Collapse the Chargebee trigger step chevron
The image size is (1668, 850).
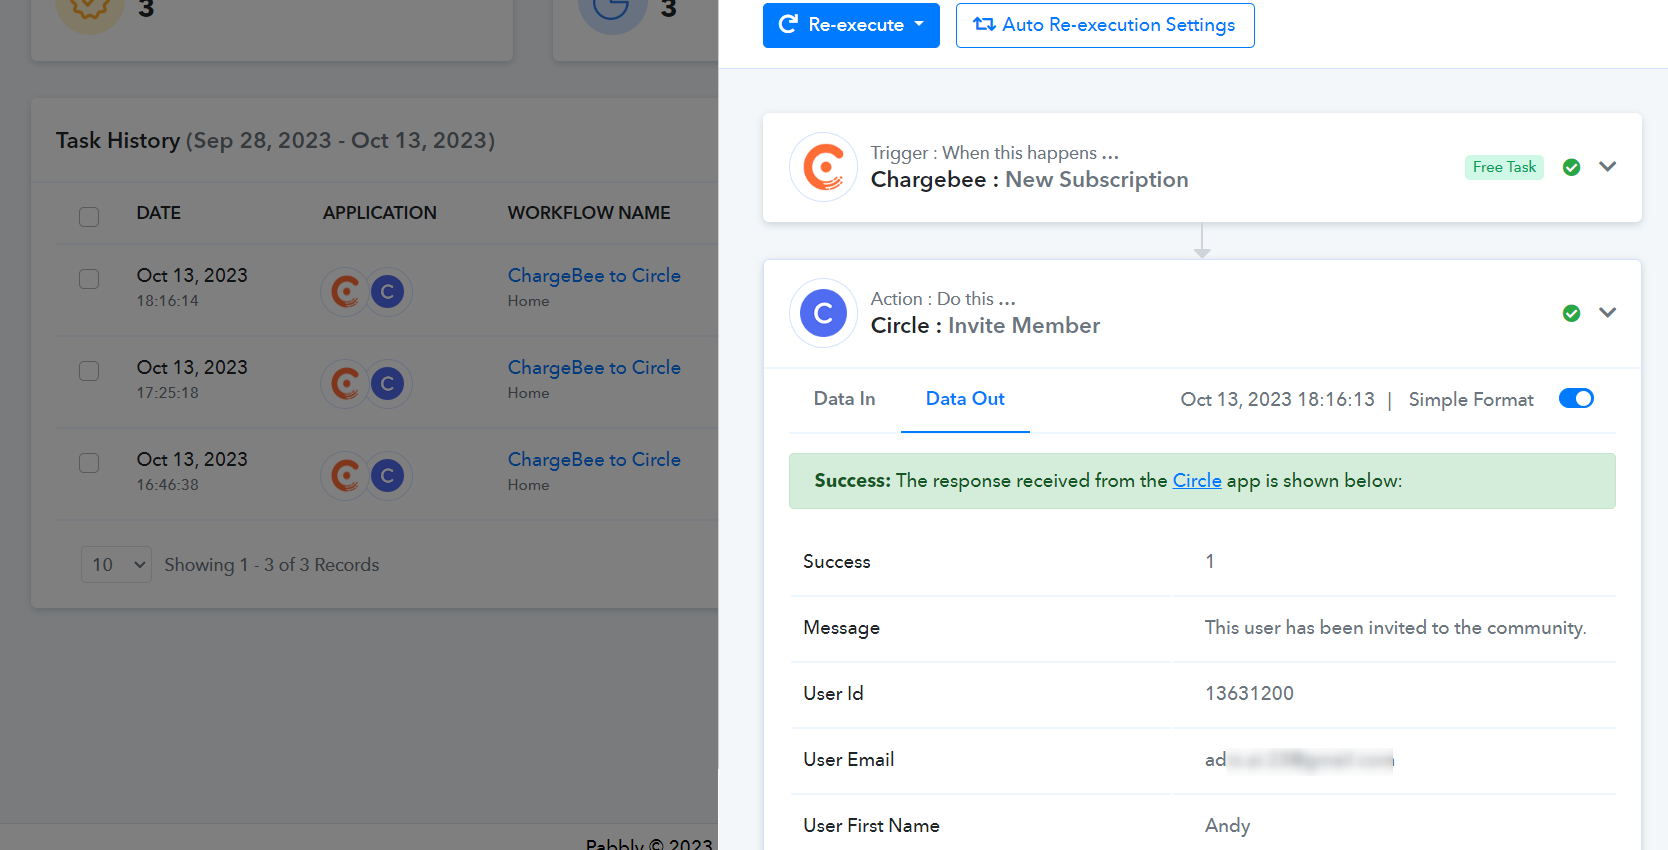(1607, 167)
